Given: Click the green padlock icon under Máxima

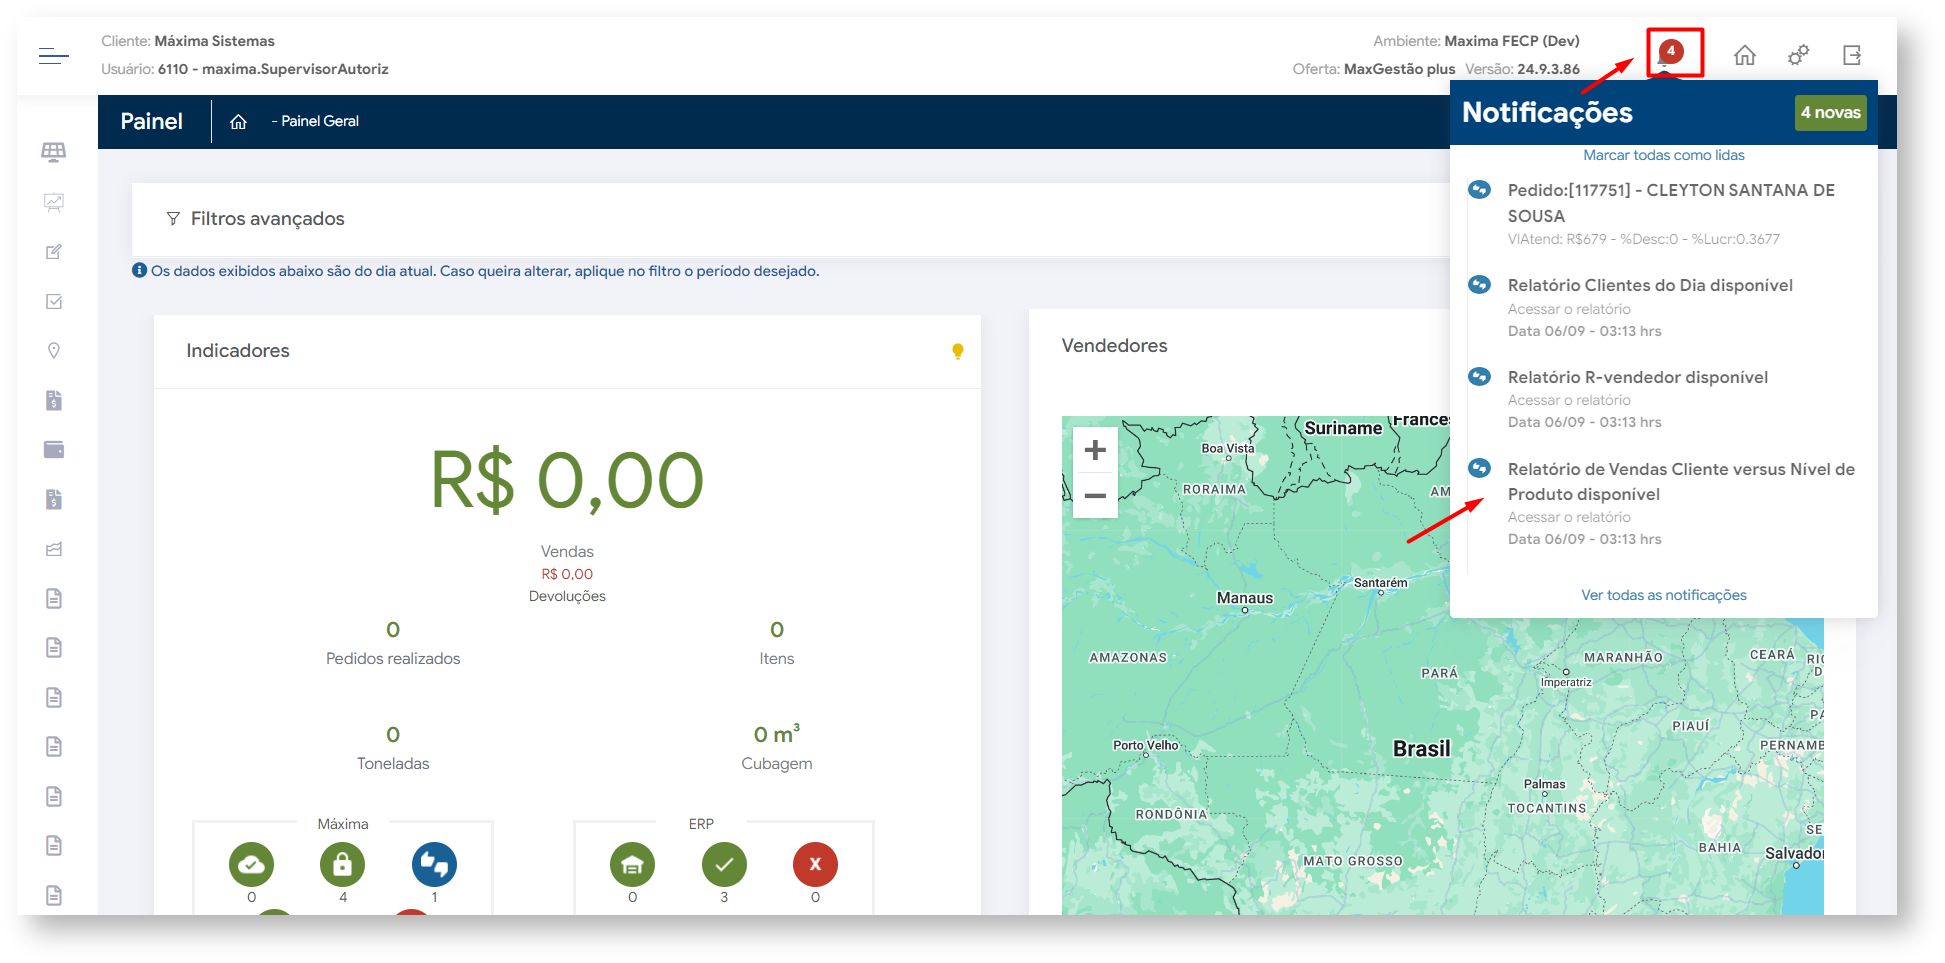Looking at the screenshot, I should 342,864.
